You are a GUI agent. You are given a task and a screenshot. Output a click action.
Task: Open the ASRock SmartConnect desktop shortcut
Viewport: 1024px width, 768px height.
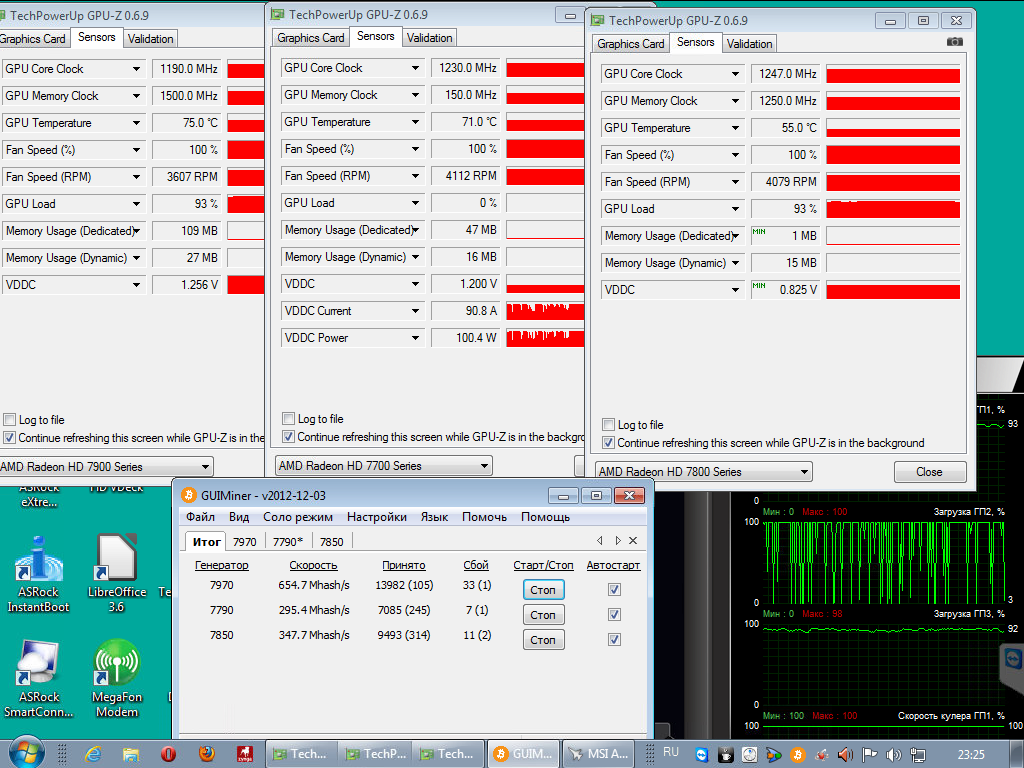click(38, 679)
